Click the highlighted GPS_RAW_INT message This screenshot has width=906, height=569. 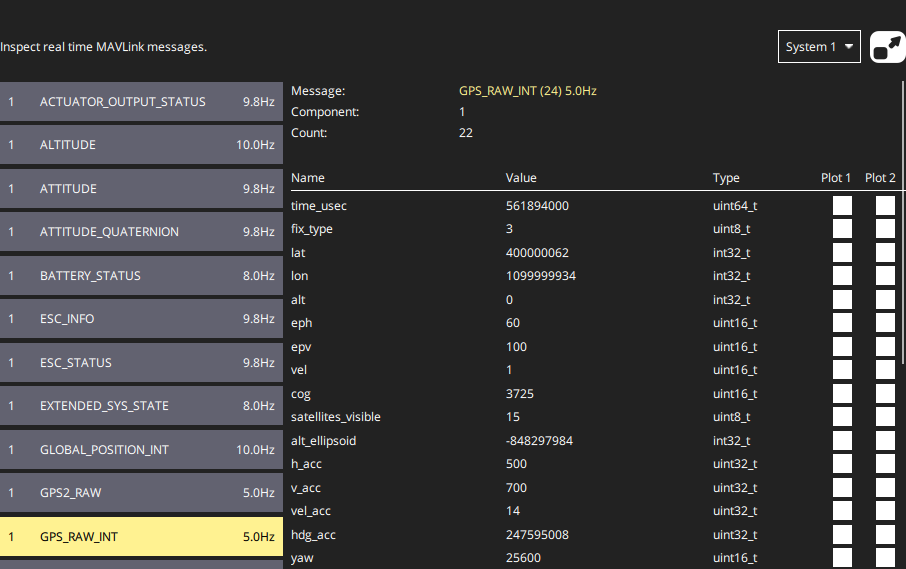click(141, 537)
